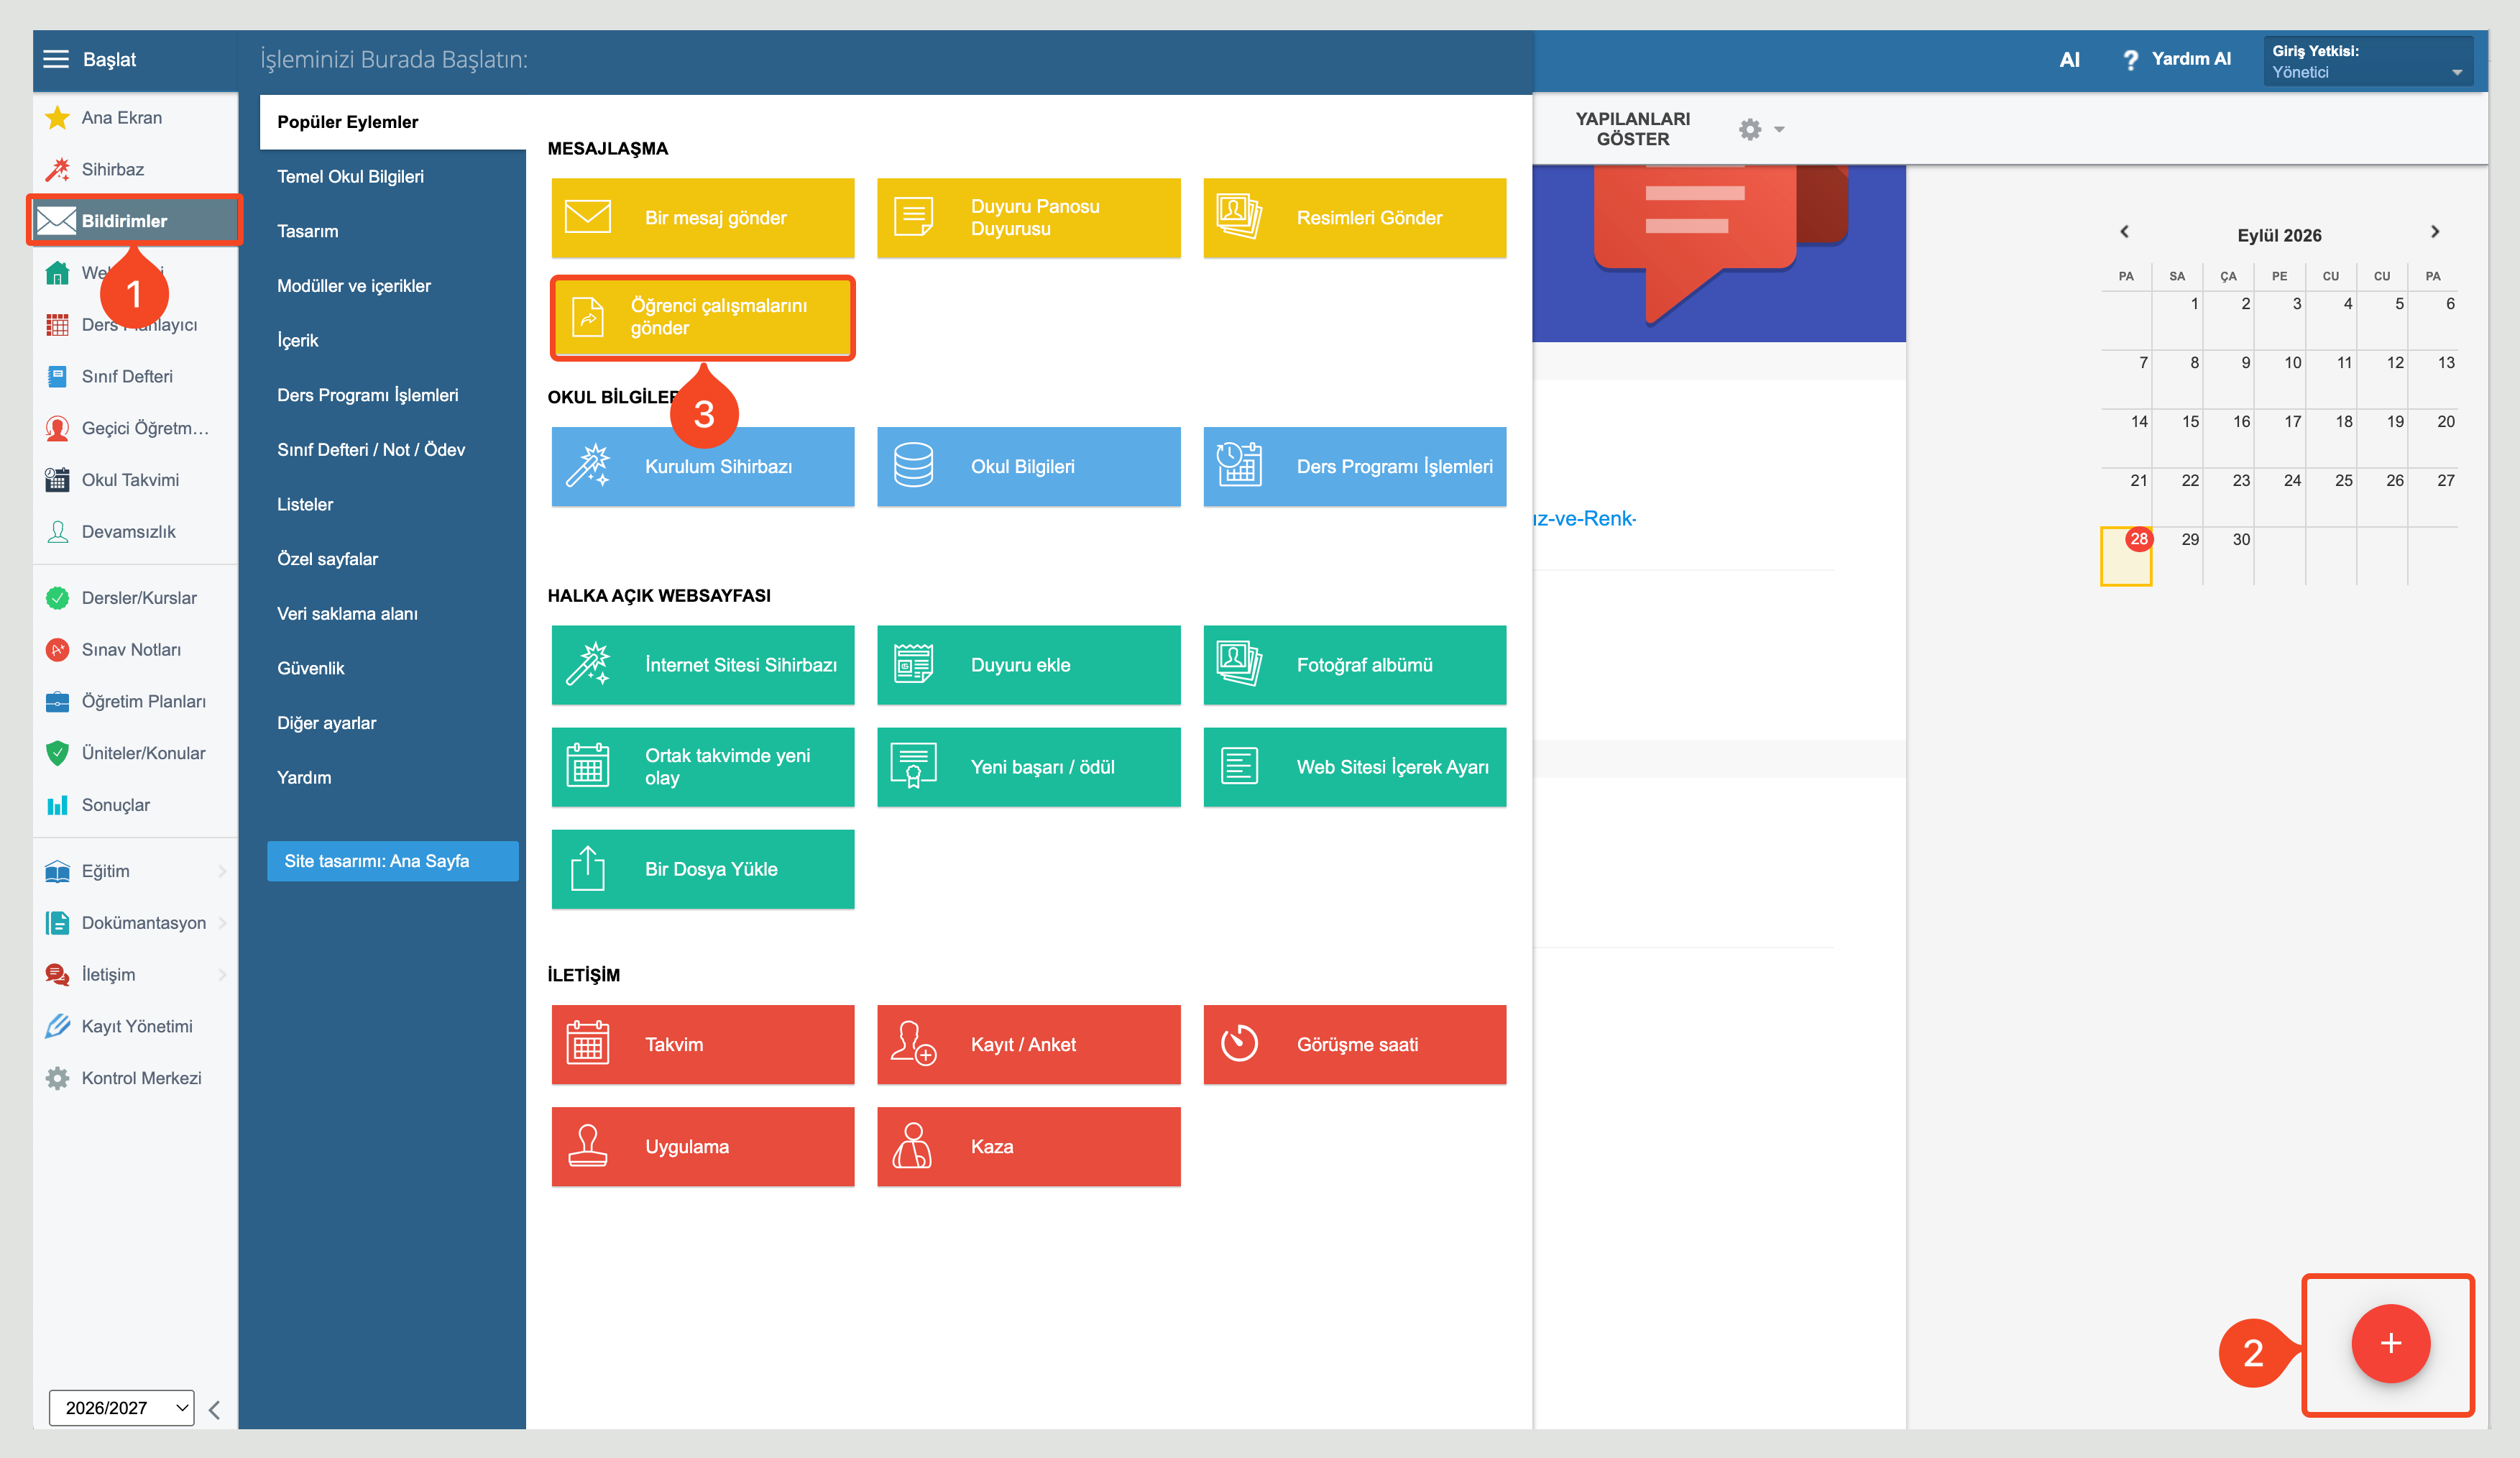Open the Fotoğraf albümü tile
2520x1458 pixels.
pyautogui.click(x=1354, y=665)
